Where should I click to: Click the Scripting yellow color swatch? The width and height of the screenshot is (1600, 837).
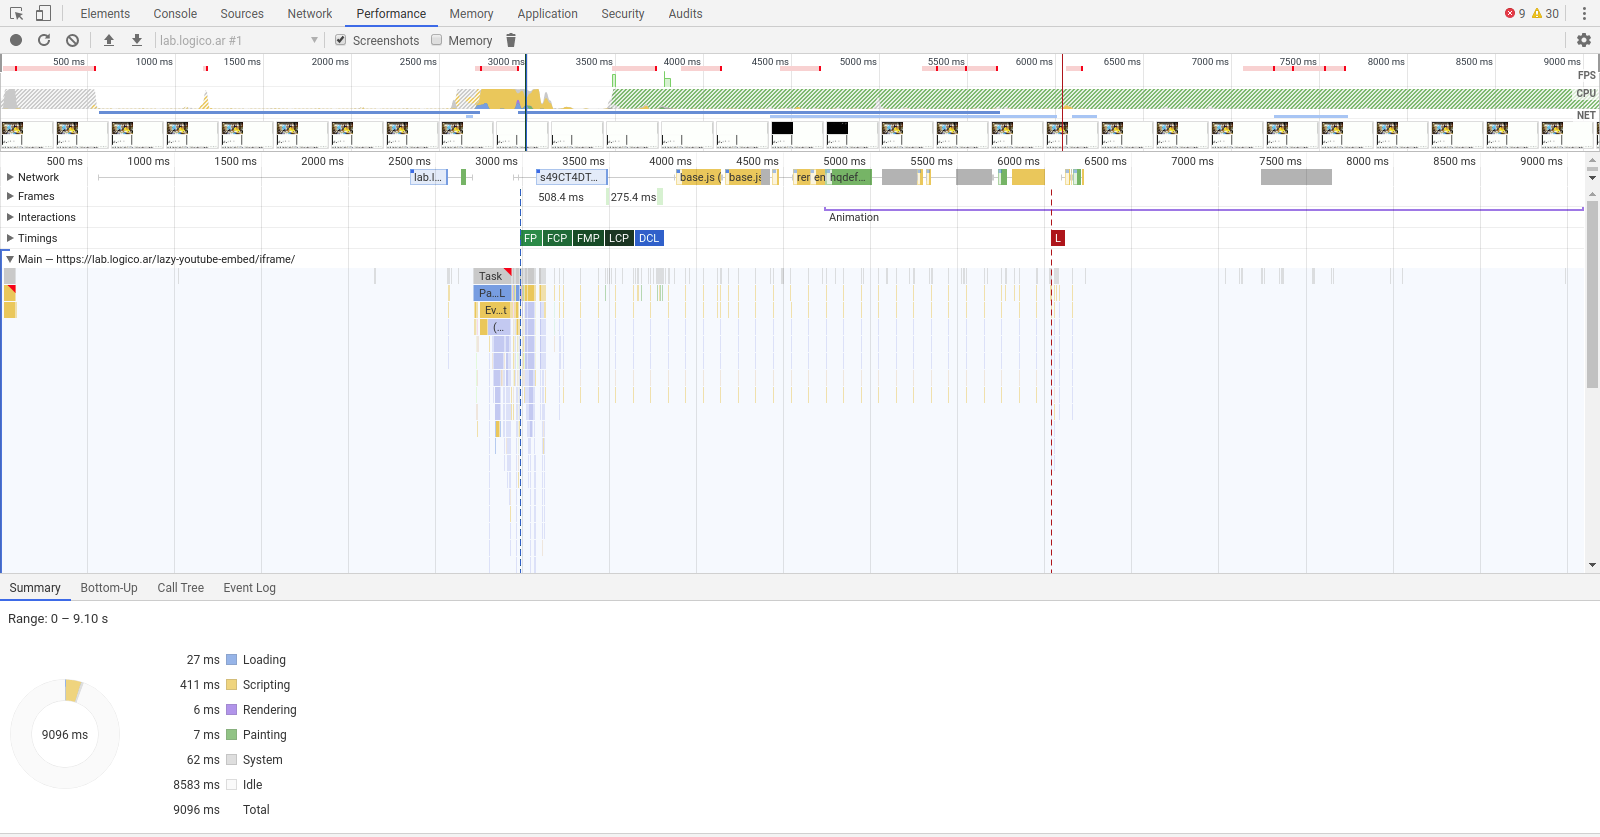[x=232, y=685]
